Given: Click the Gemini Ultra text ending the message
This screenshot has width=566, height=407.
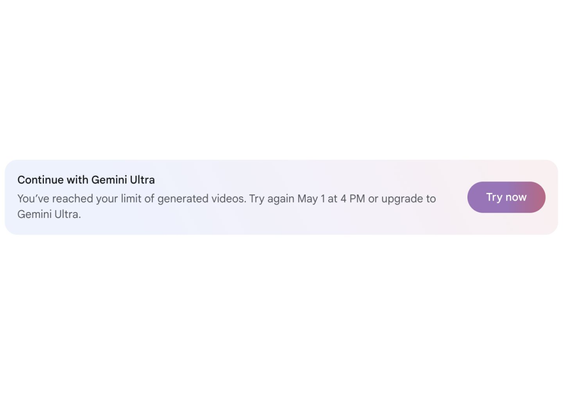Looking at the screenshot, I should pos(49,214).
